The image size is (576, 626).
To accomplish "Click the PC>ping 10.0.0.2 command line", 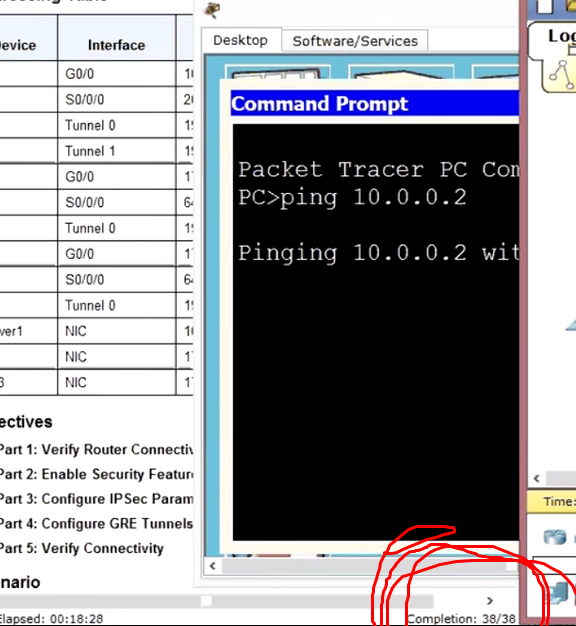I will [x=352, y=198].
